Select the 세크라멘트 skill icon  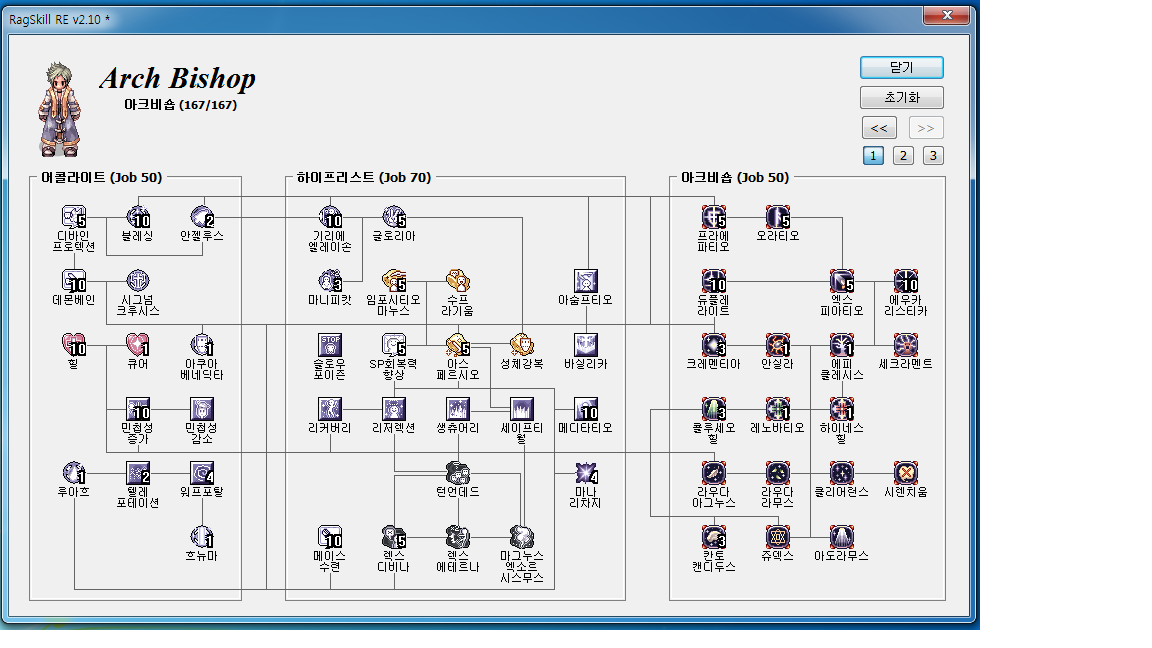tap(906, 345)
